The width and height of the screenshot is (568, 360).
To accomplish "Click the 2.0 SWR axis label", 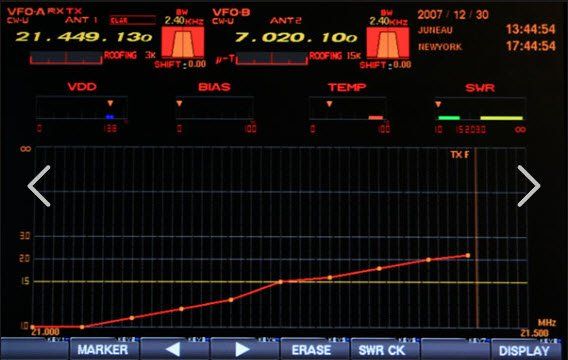I will point(25,259).
